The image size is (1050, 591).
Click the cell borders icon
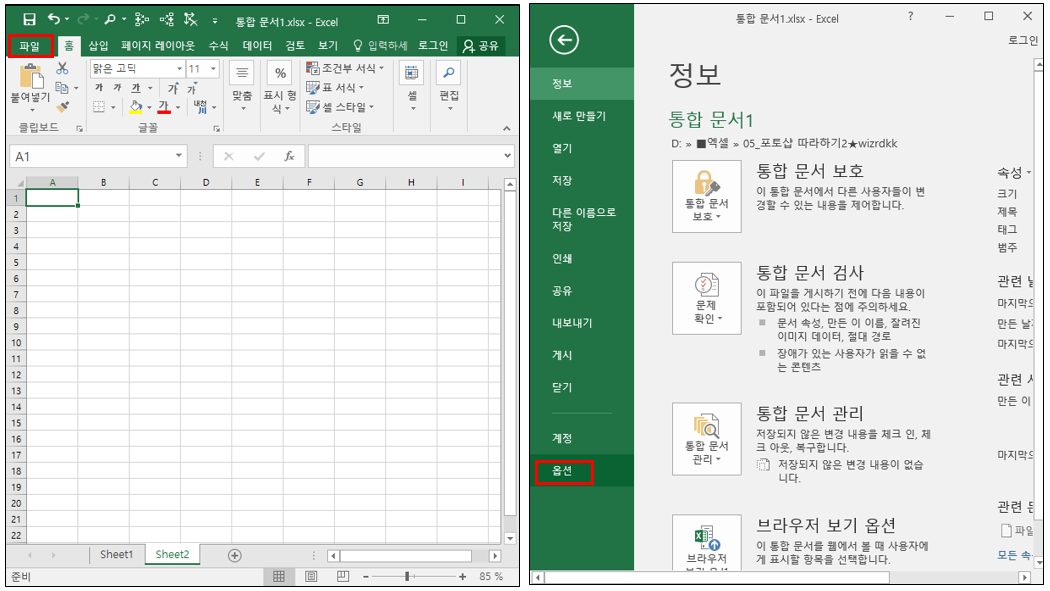99,107
